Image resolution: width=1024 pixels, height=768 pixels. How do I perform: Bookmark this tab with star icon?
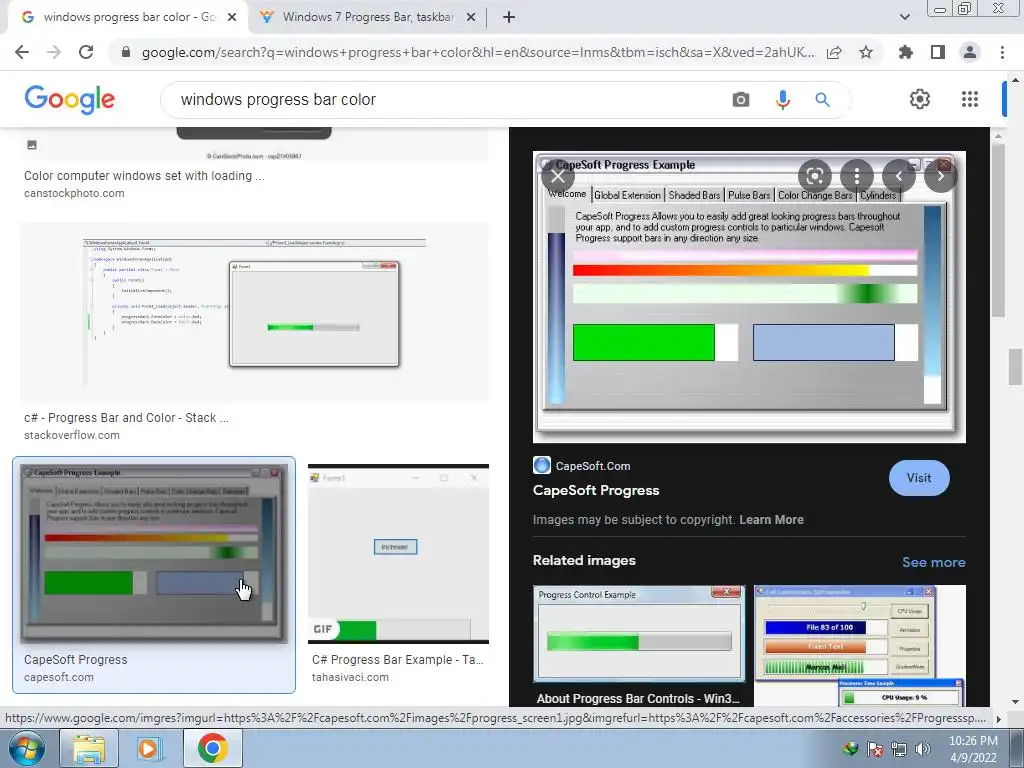click(866, 52)
